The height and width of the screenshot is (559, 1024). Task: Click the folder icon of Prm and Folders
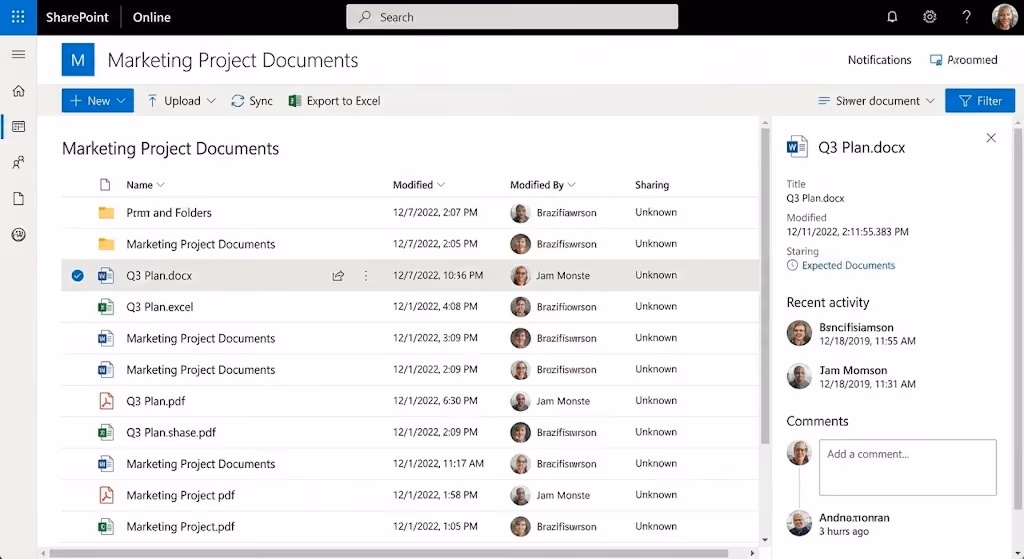(x=106, y=213)
